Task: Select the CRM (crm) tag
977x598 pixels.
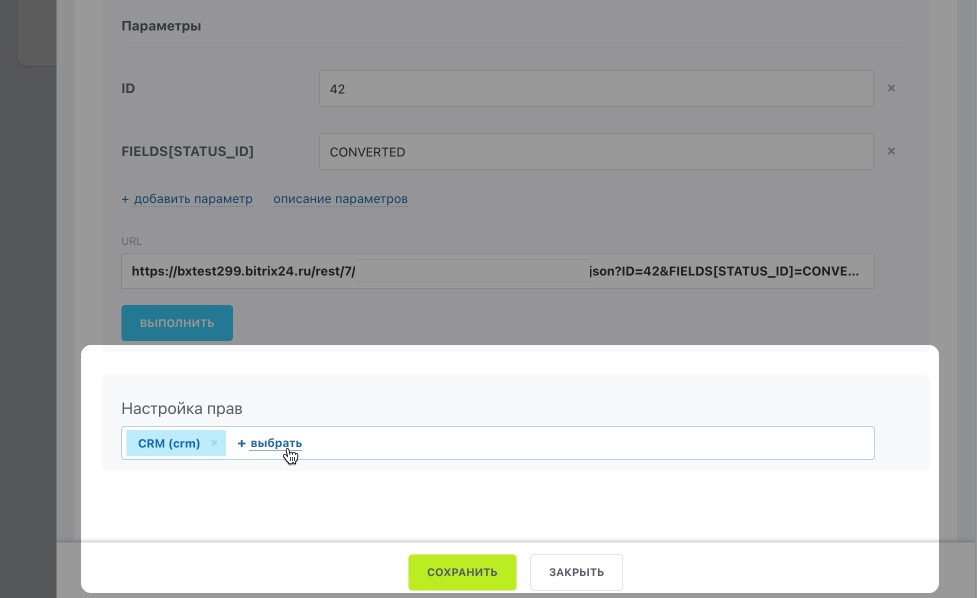Action: click(x=168, y=443)
